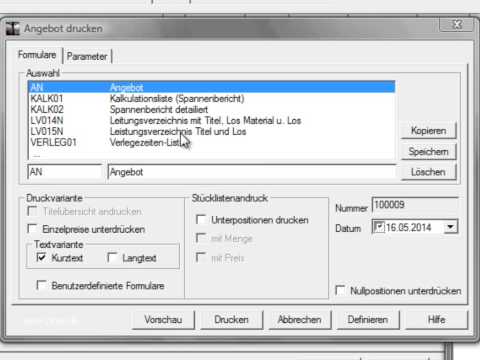Check Benutzerdefinierte Formulare option
Screen dimensions: 480x360
[x=41, y=285]
